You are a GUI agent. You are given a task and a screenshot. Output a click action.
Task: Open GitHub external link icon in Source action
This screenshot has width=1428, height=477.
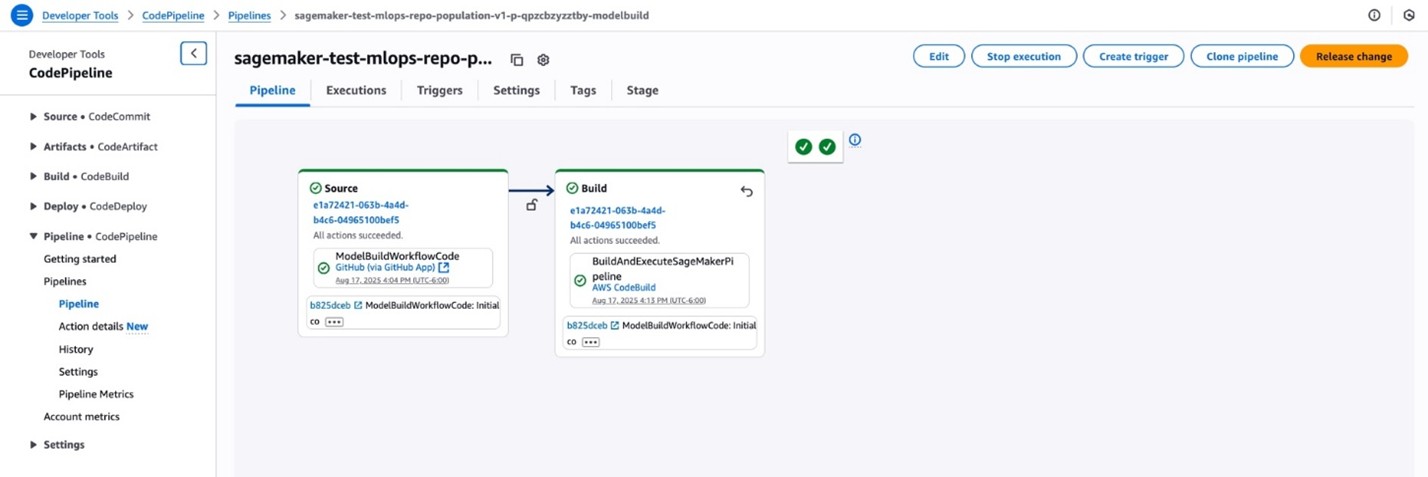pos(444,268)
